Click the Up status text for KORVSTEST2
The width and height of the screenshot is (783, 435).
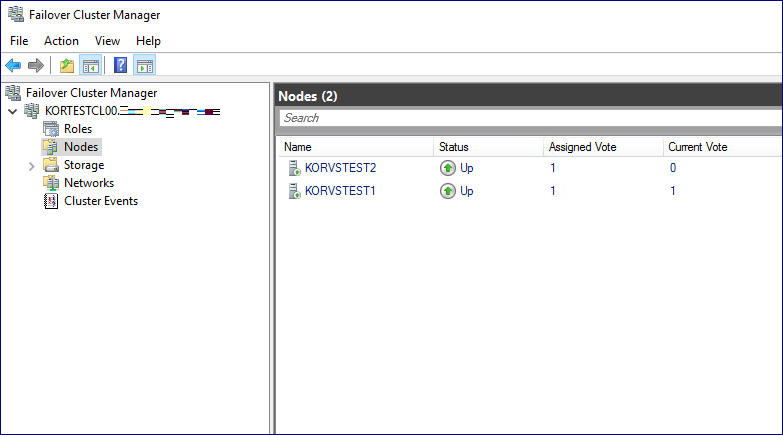pyautogui.click(x=466, y=168)
